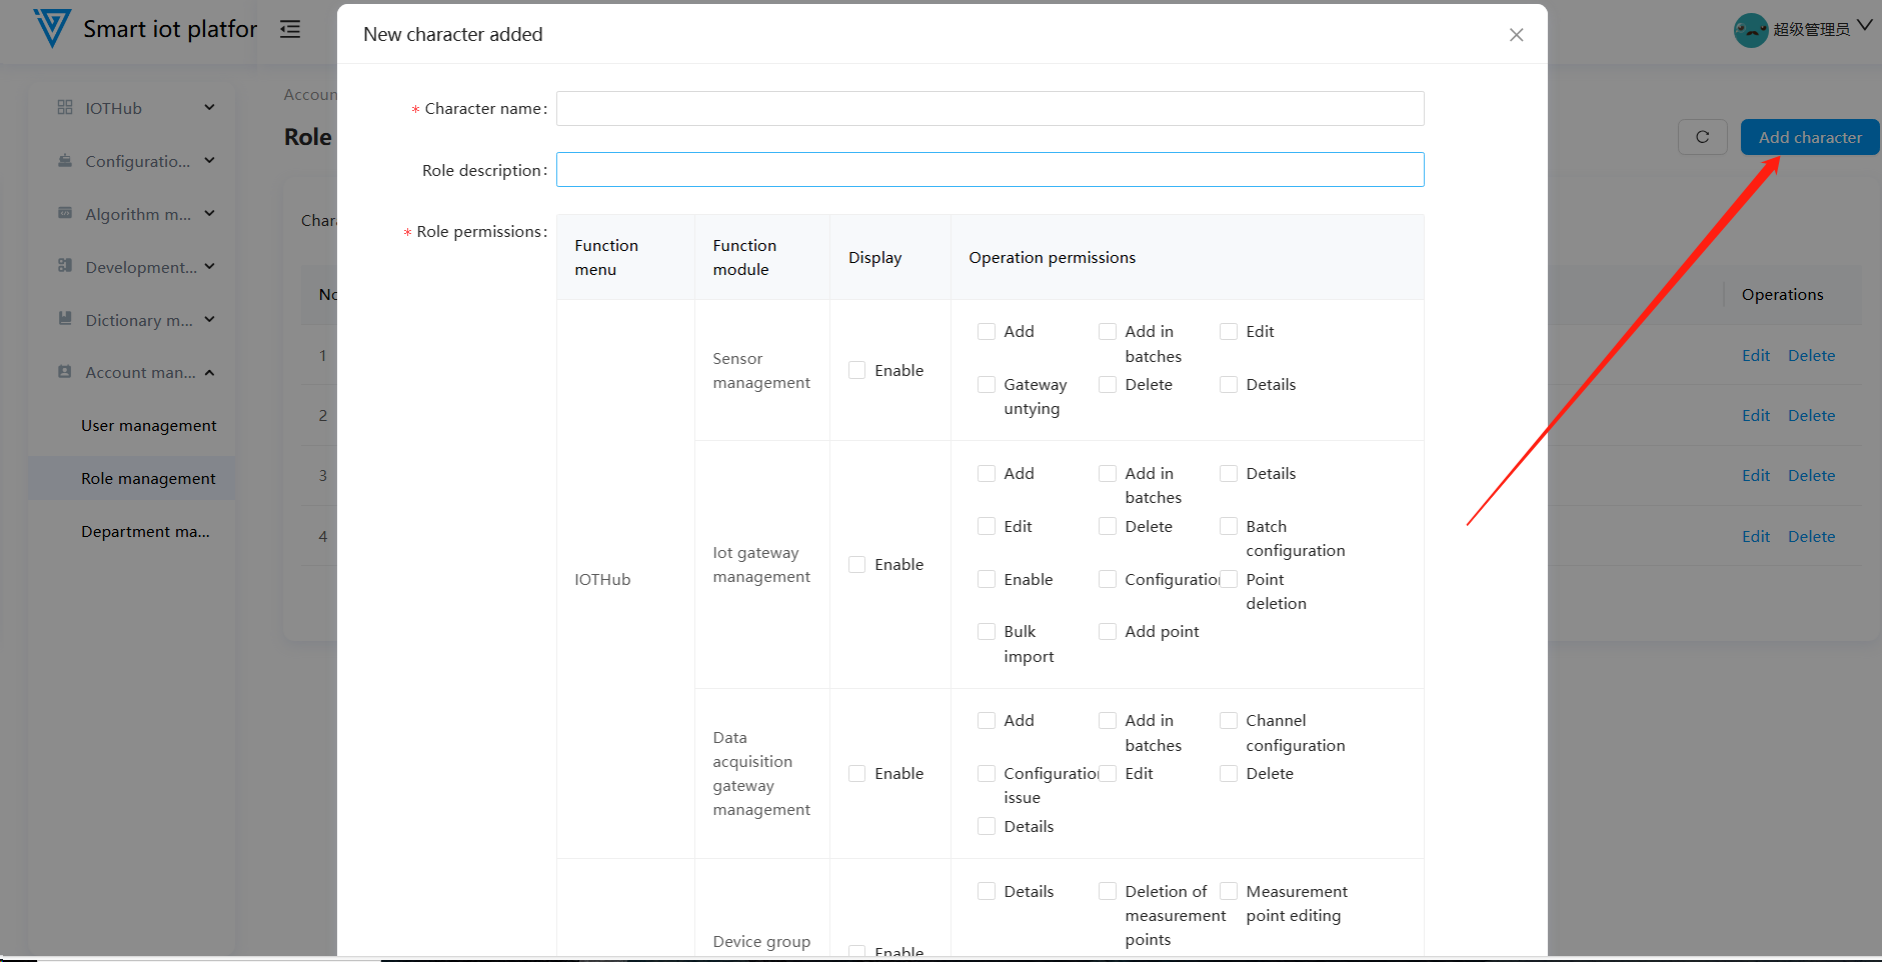
Task: Enable display for Sensor management
Action: [857, 370]
